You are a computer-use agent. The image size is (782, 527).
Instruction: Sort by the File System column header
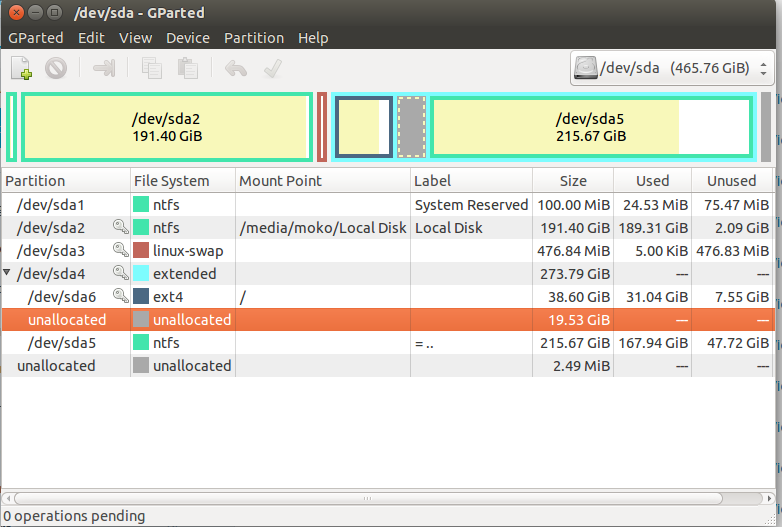click(172, 181)
